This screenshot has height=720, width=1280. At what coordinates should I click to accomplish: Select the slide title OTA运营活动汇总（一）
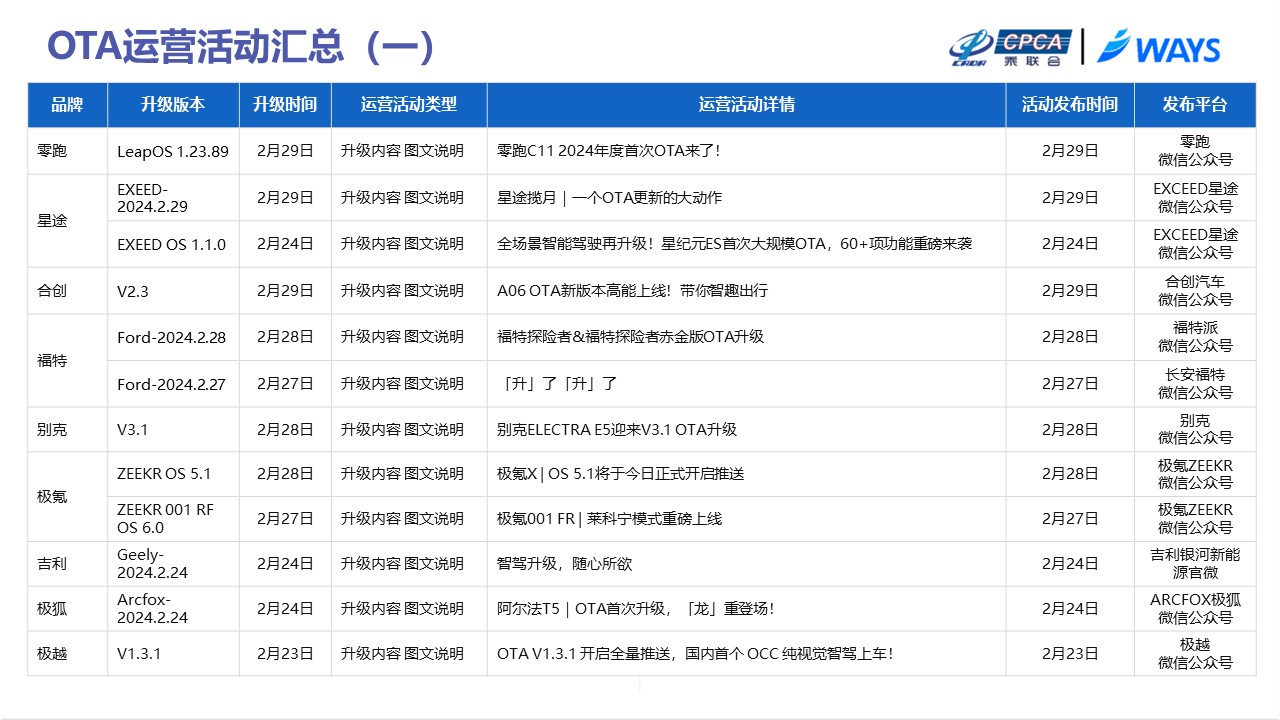pos(241,47)
